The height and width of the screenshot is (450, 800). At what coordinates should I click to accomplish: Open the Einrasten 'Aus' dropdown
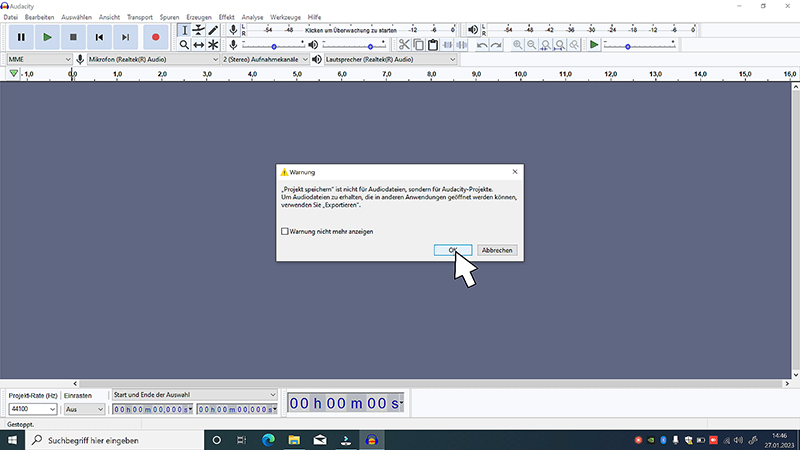click(84, 409)
